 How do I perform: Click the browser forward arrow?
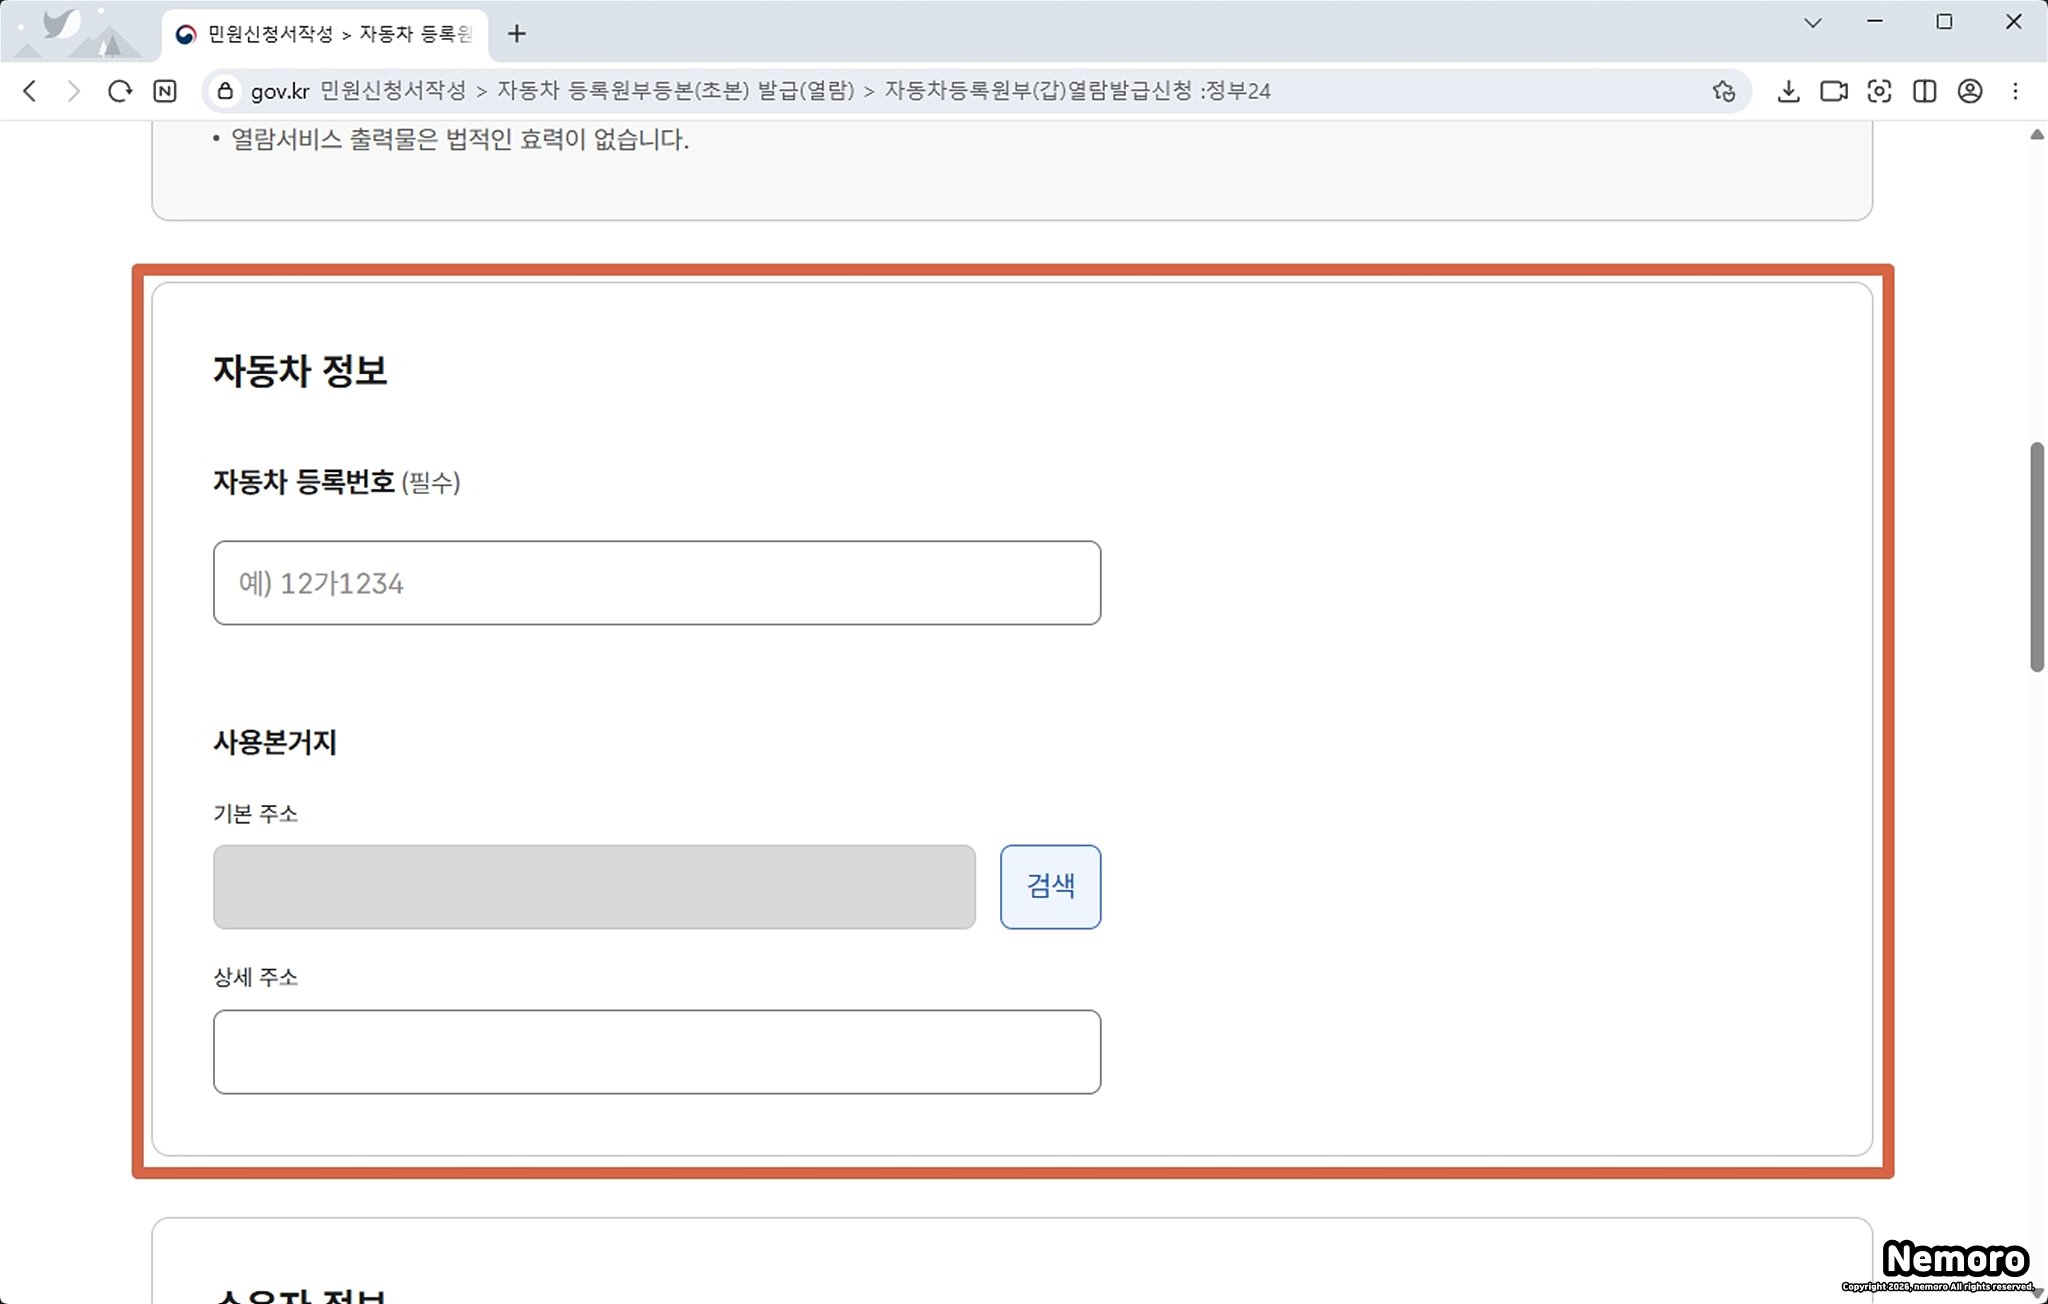[74, 91]
